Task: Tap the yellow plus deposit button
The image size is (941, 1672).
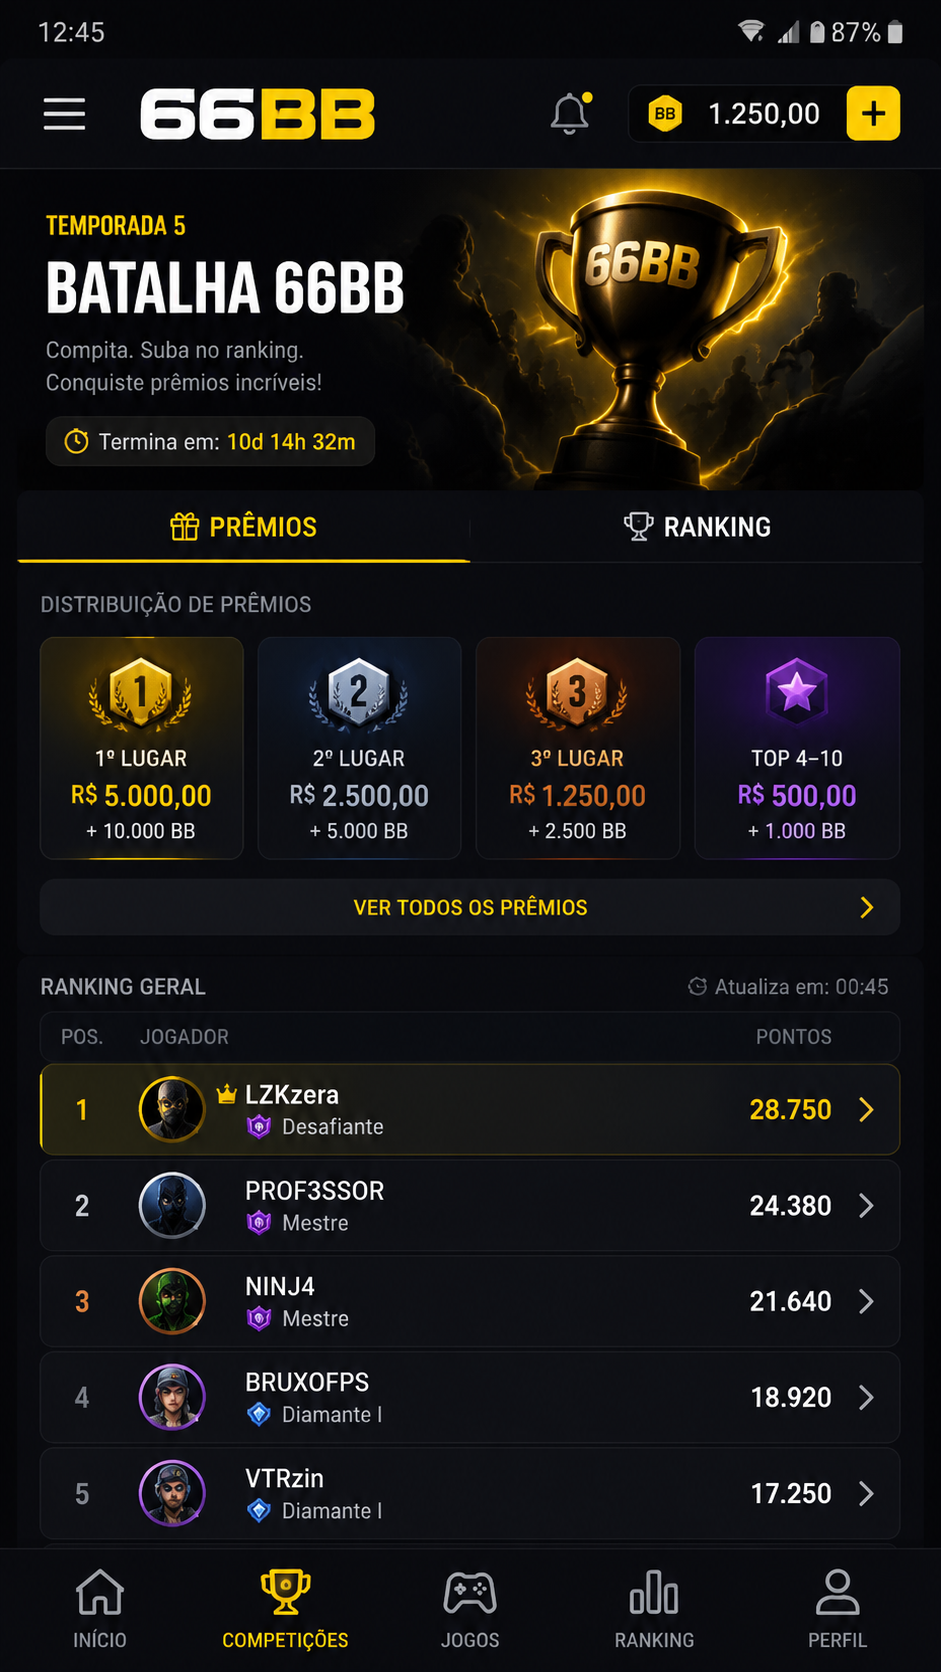Action: click(873, 113)
